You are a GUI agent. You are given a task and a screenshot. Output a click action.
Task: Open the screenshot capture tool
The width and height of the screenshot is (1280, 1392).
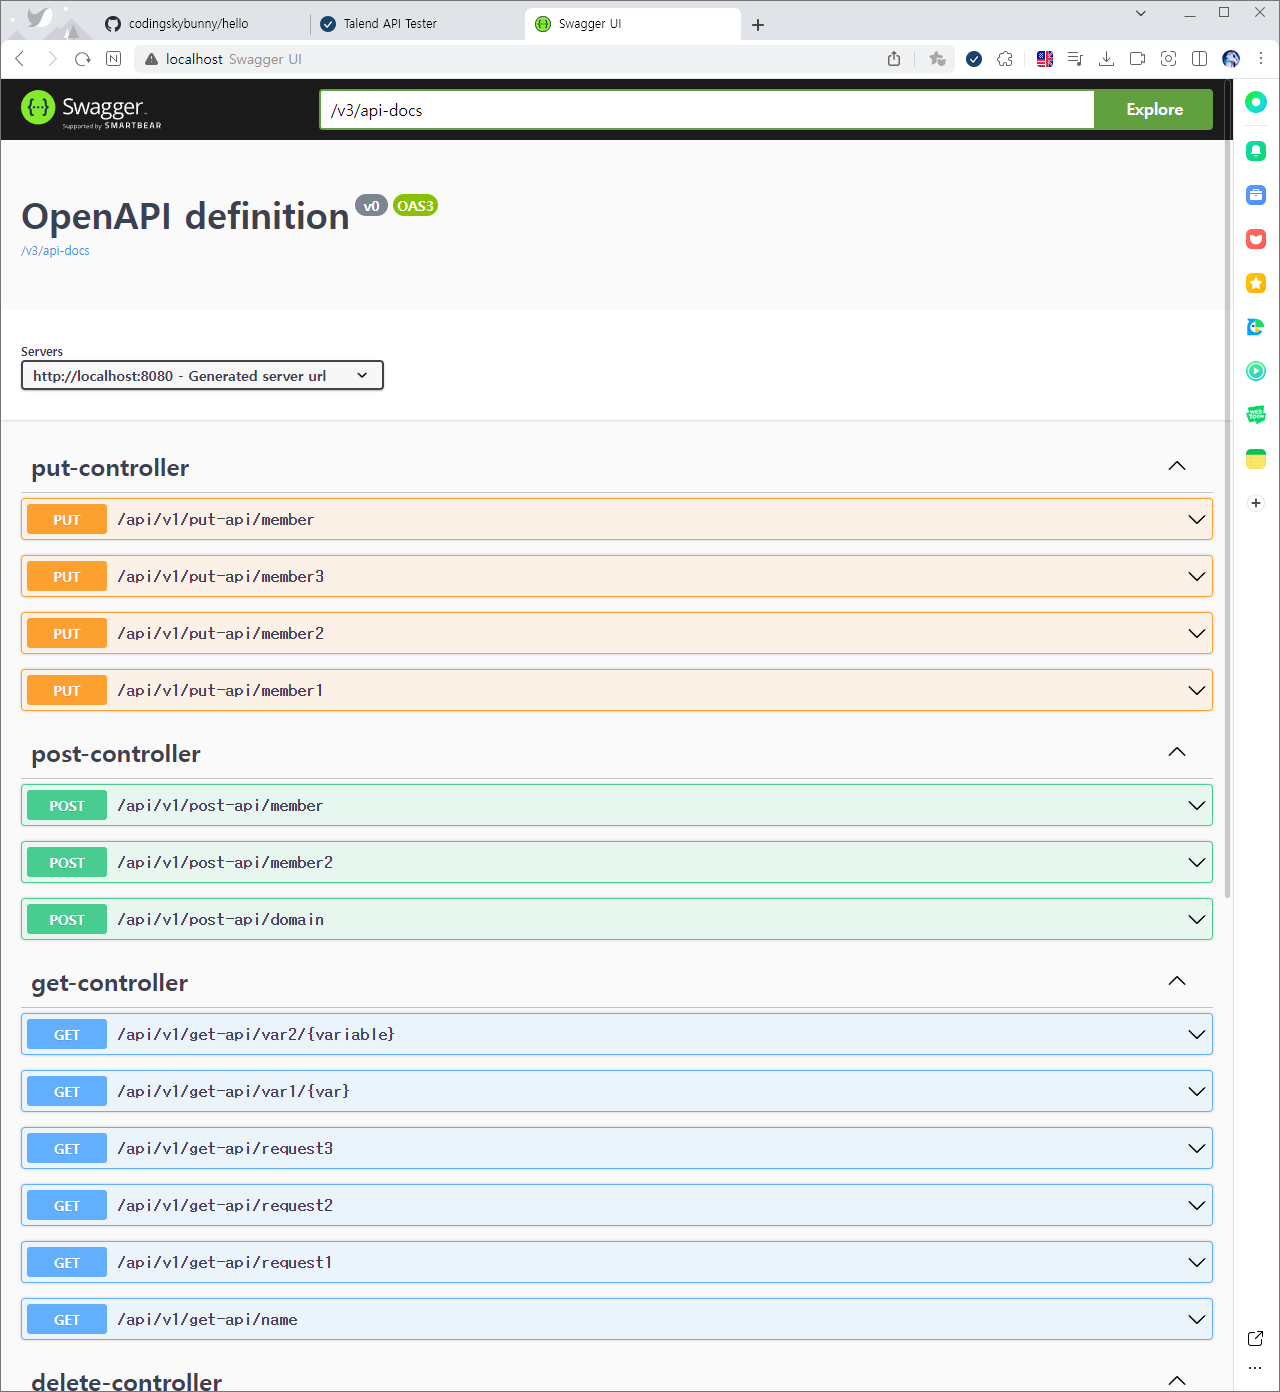tap(1168, 59)
